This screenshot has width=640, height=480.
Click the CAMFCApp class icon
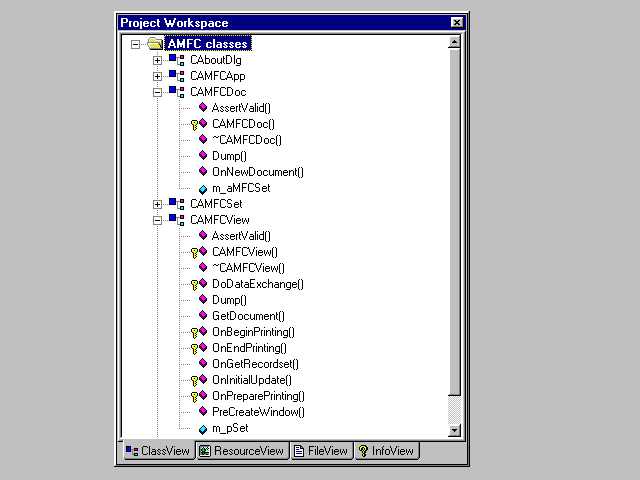click(177, 76)
